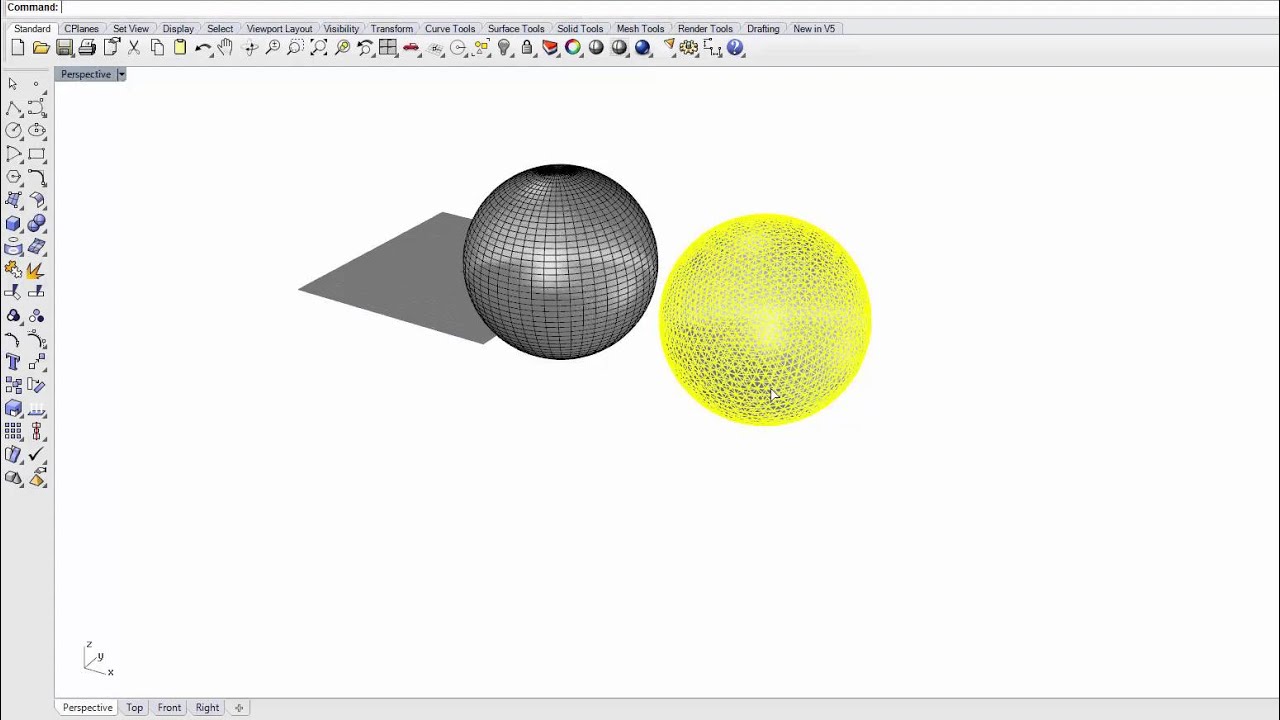Screen dimensions: 1280x720
Task: Open a file with folder icon
Action: [x=41, y=48]
